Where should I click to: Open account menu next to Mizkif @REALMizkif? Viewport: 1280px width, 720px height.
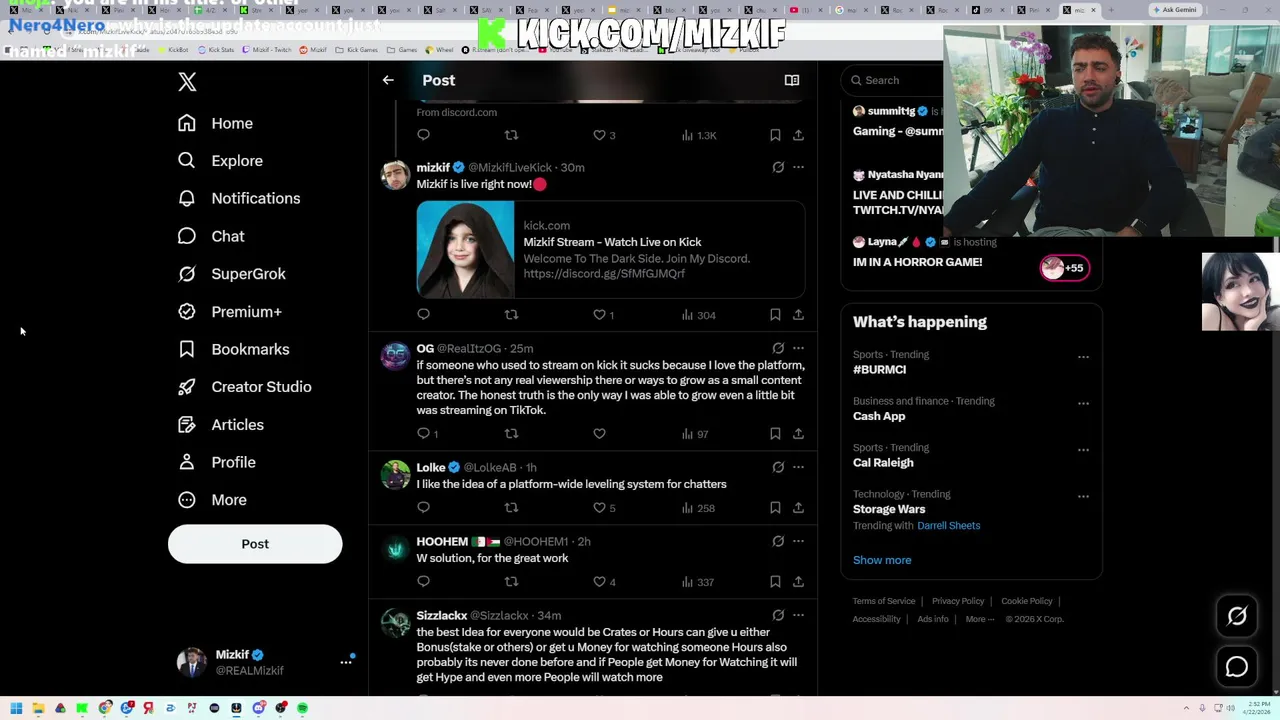pyautogui.click(x=346, y=662)
